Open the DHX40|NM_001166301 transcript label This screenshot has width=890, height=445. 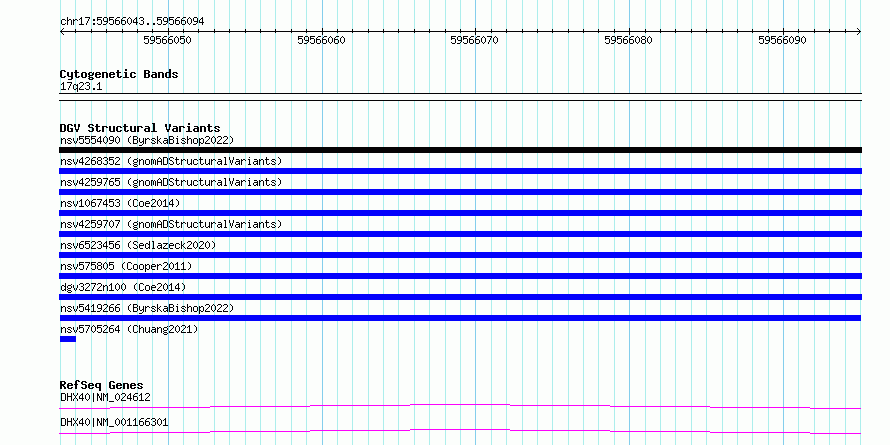point(114,423)
